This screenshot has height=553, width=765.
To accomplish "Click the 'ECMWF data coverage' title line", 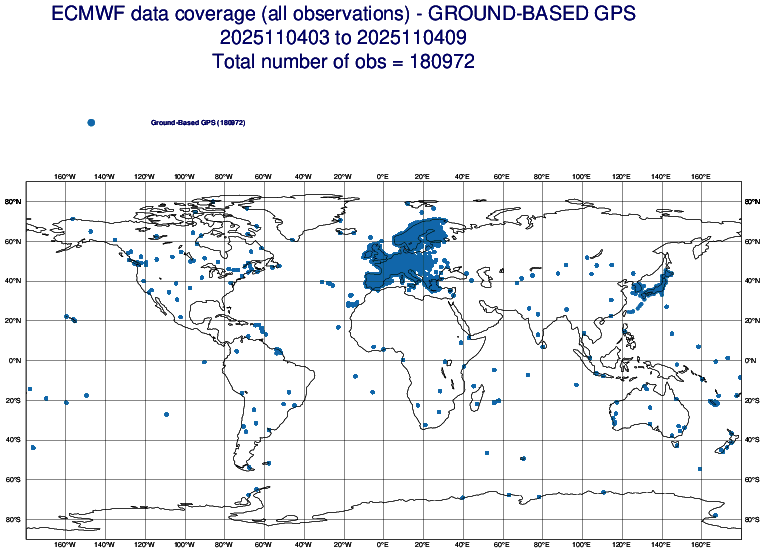I will pos(342,15).
